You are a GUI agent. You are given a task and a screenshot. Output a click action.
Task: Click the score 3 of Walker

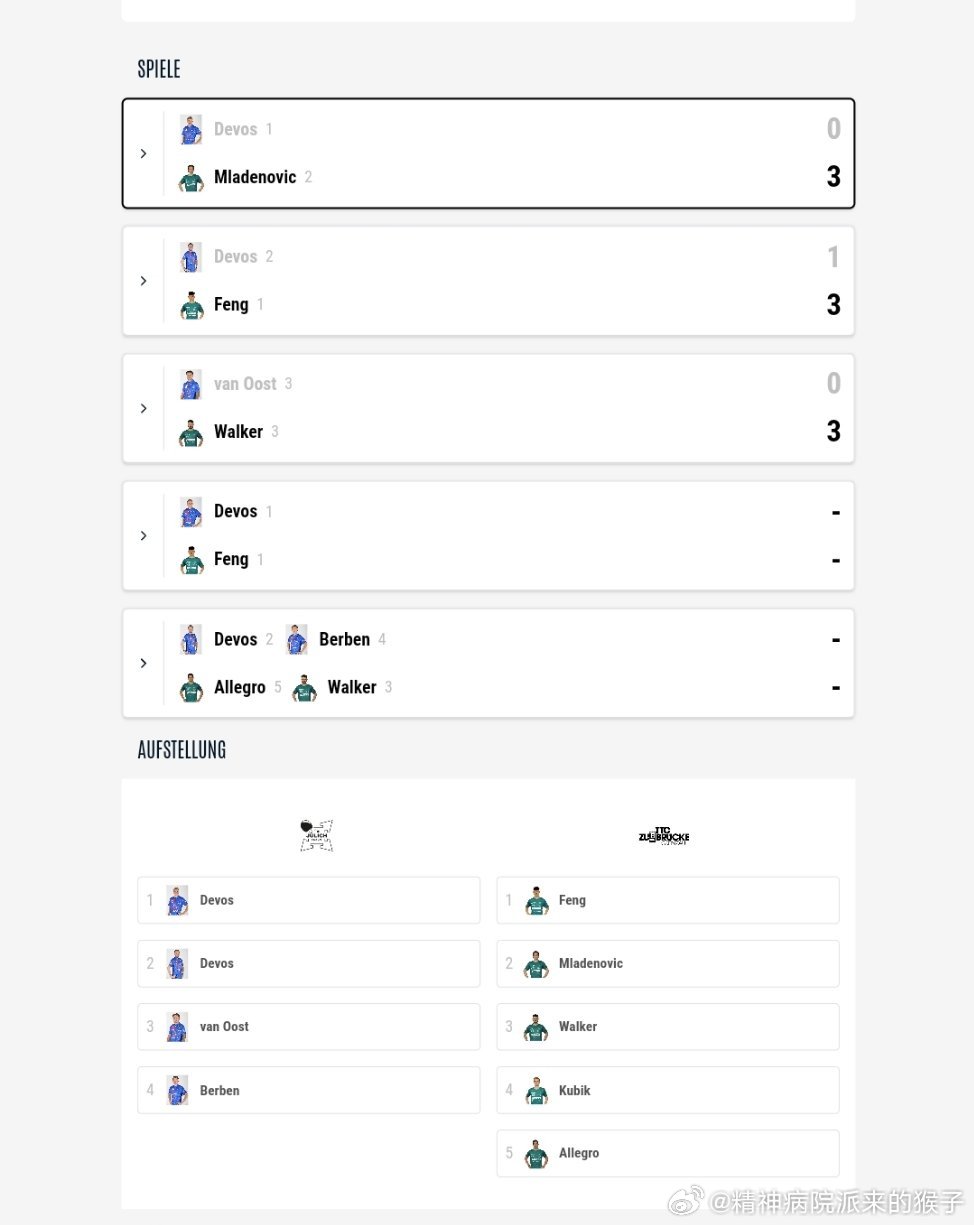tap(833, 432)
